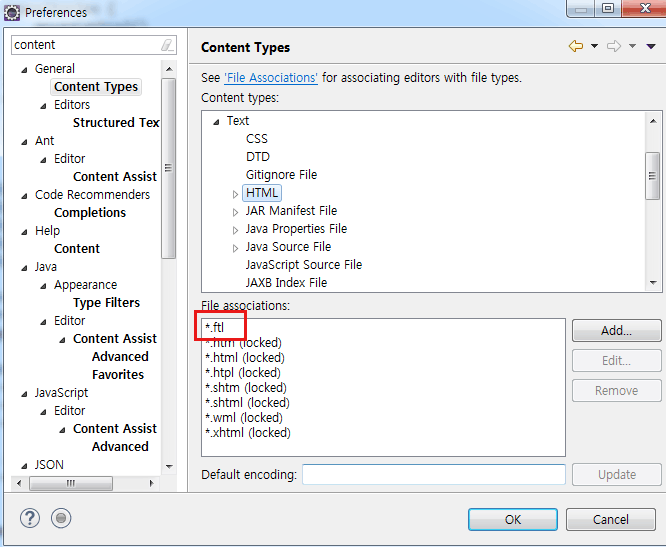Open the help question mark icon
Viewport: 666px width, 547px height.
click(30, 518)
